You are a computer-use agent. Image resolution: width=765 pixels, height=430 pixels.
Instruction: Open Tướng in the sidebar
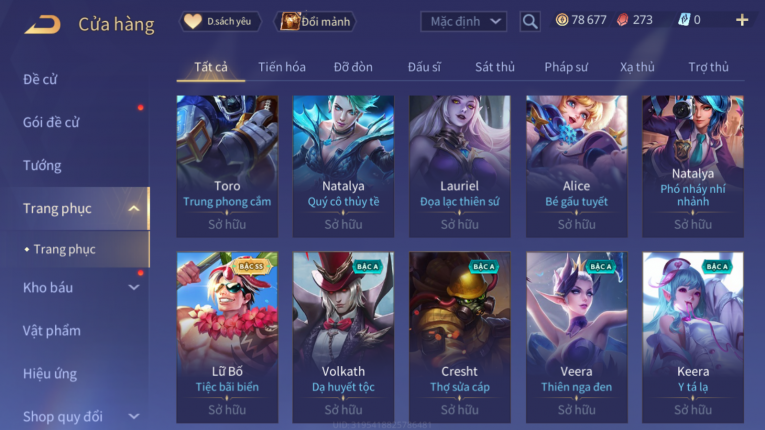(42, 165)
